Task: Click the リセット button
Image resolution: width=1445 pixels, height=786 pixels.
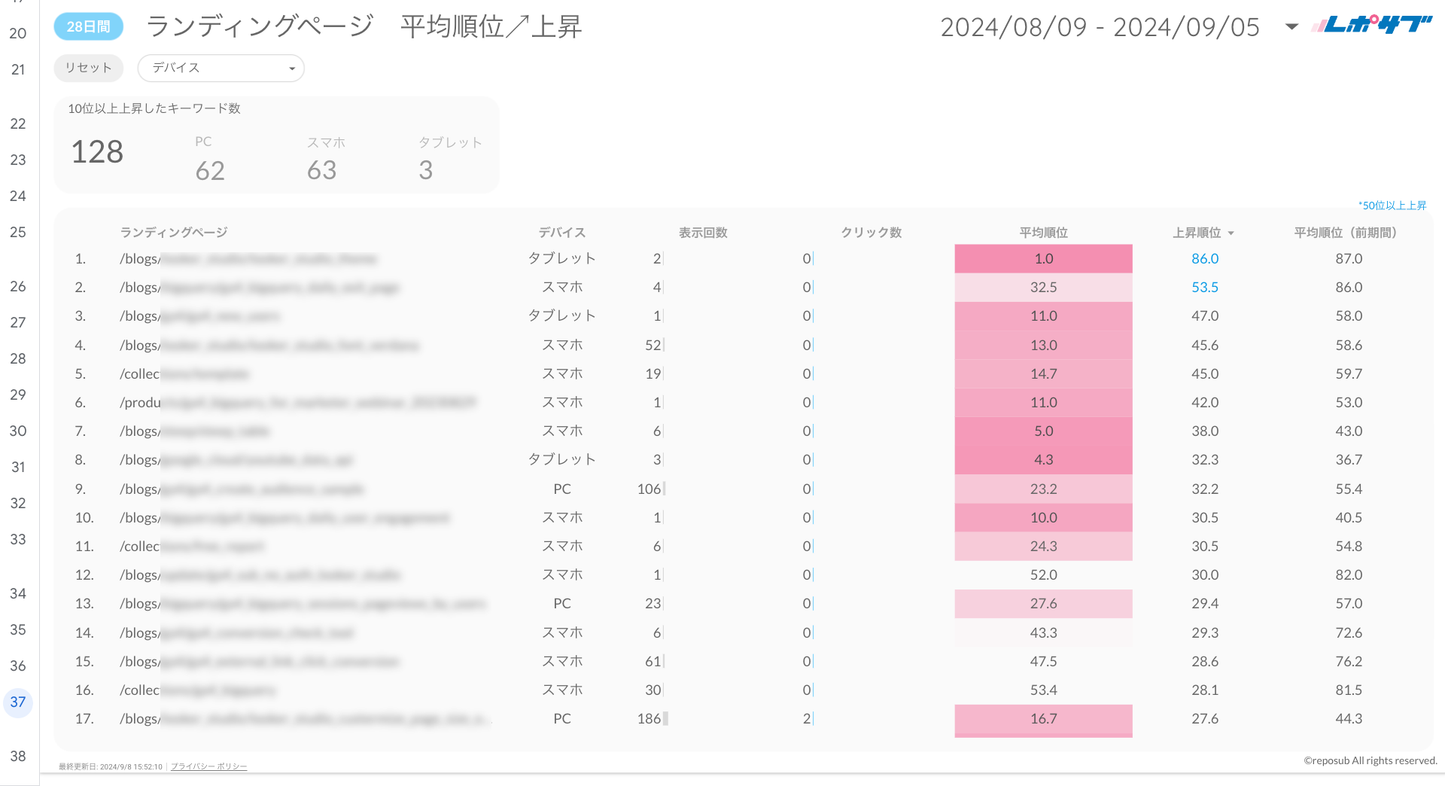Action: 88,68
